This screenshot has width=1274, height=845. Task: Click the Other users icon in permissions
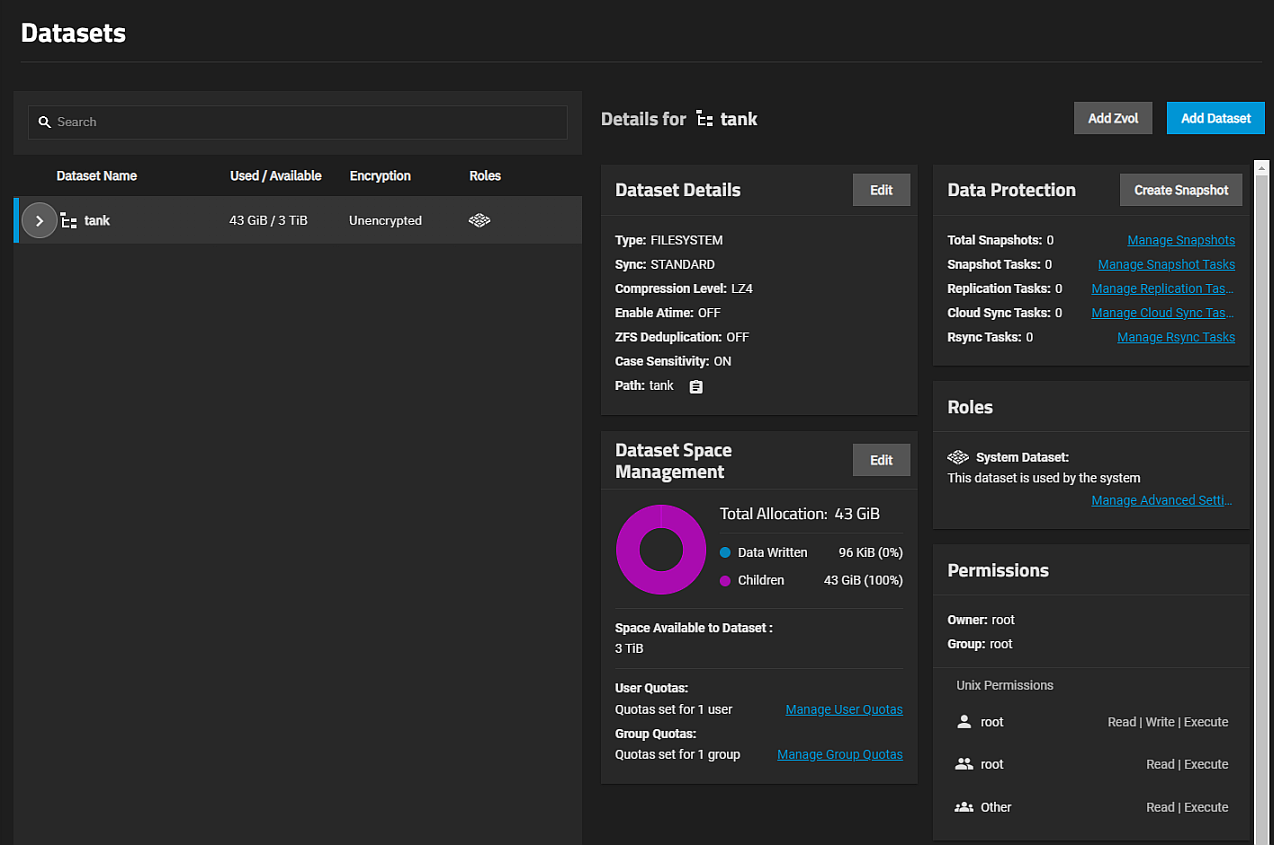[x=964, y=807]
